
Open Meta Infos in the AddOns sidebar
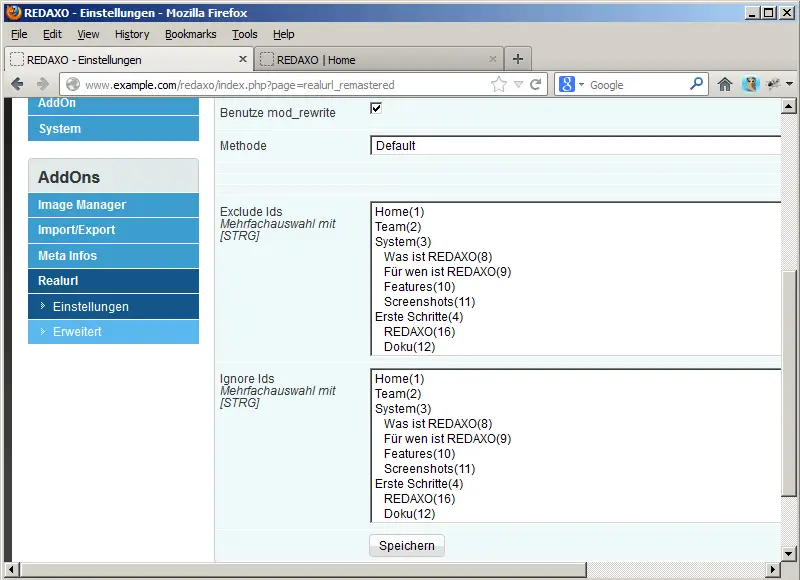tap(113, 256)
